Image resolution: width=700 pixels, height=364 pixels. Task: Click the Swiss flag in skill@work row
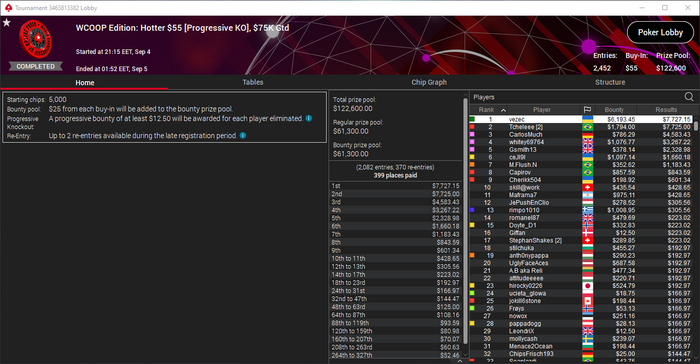(588, 188)
